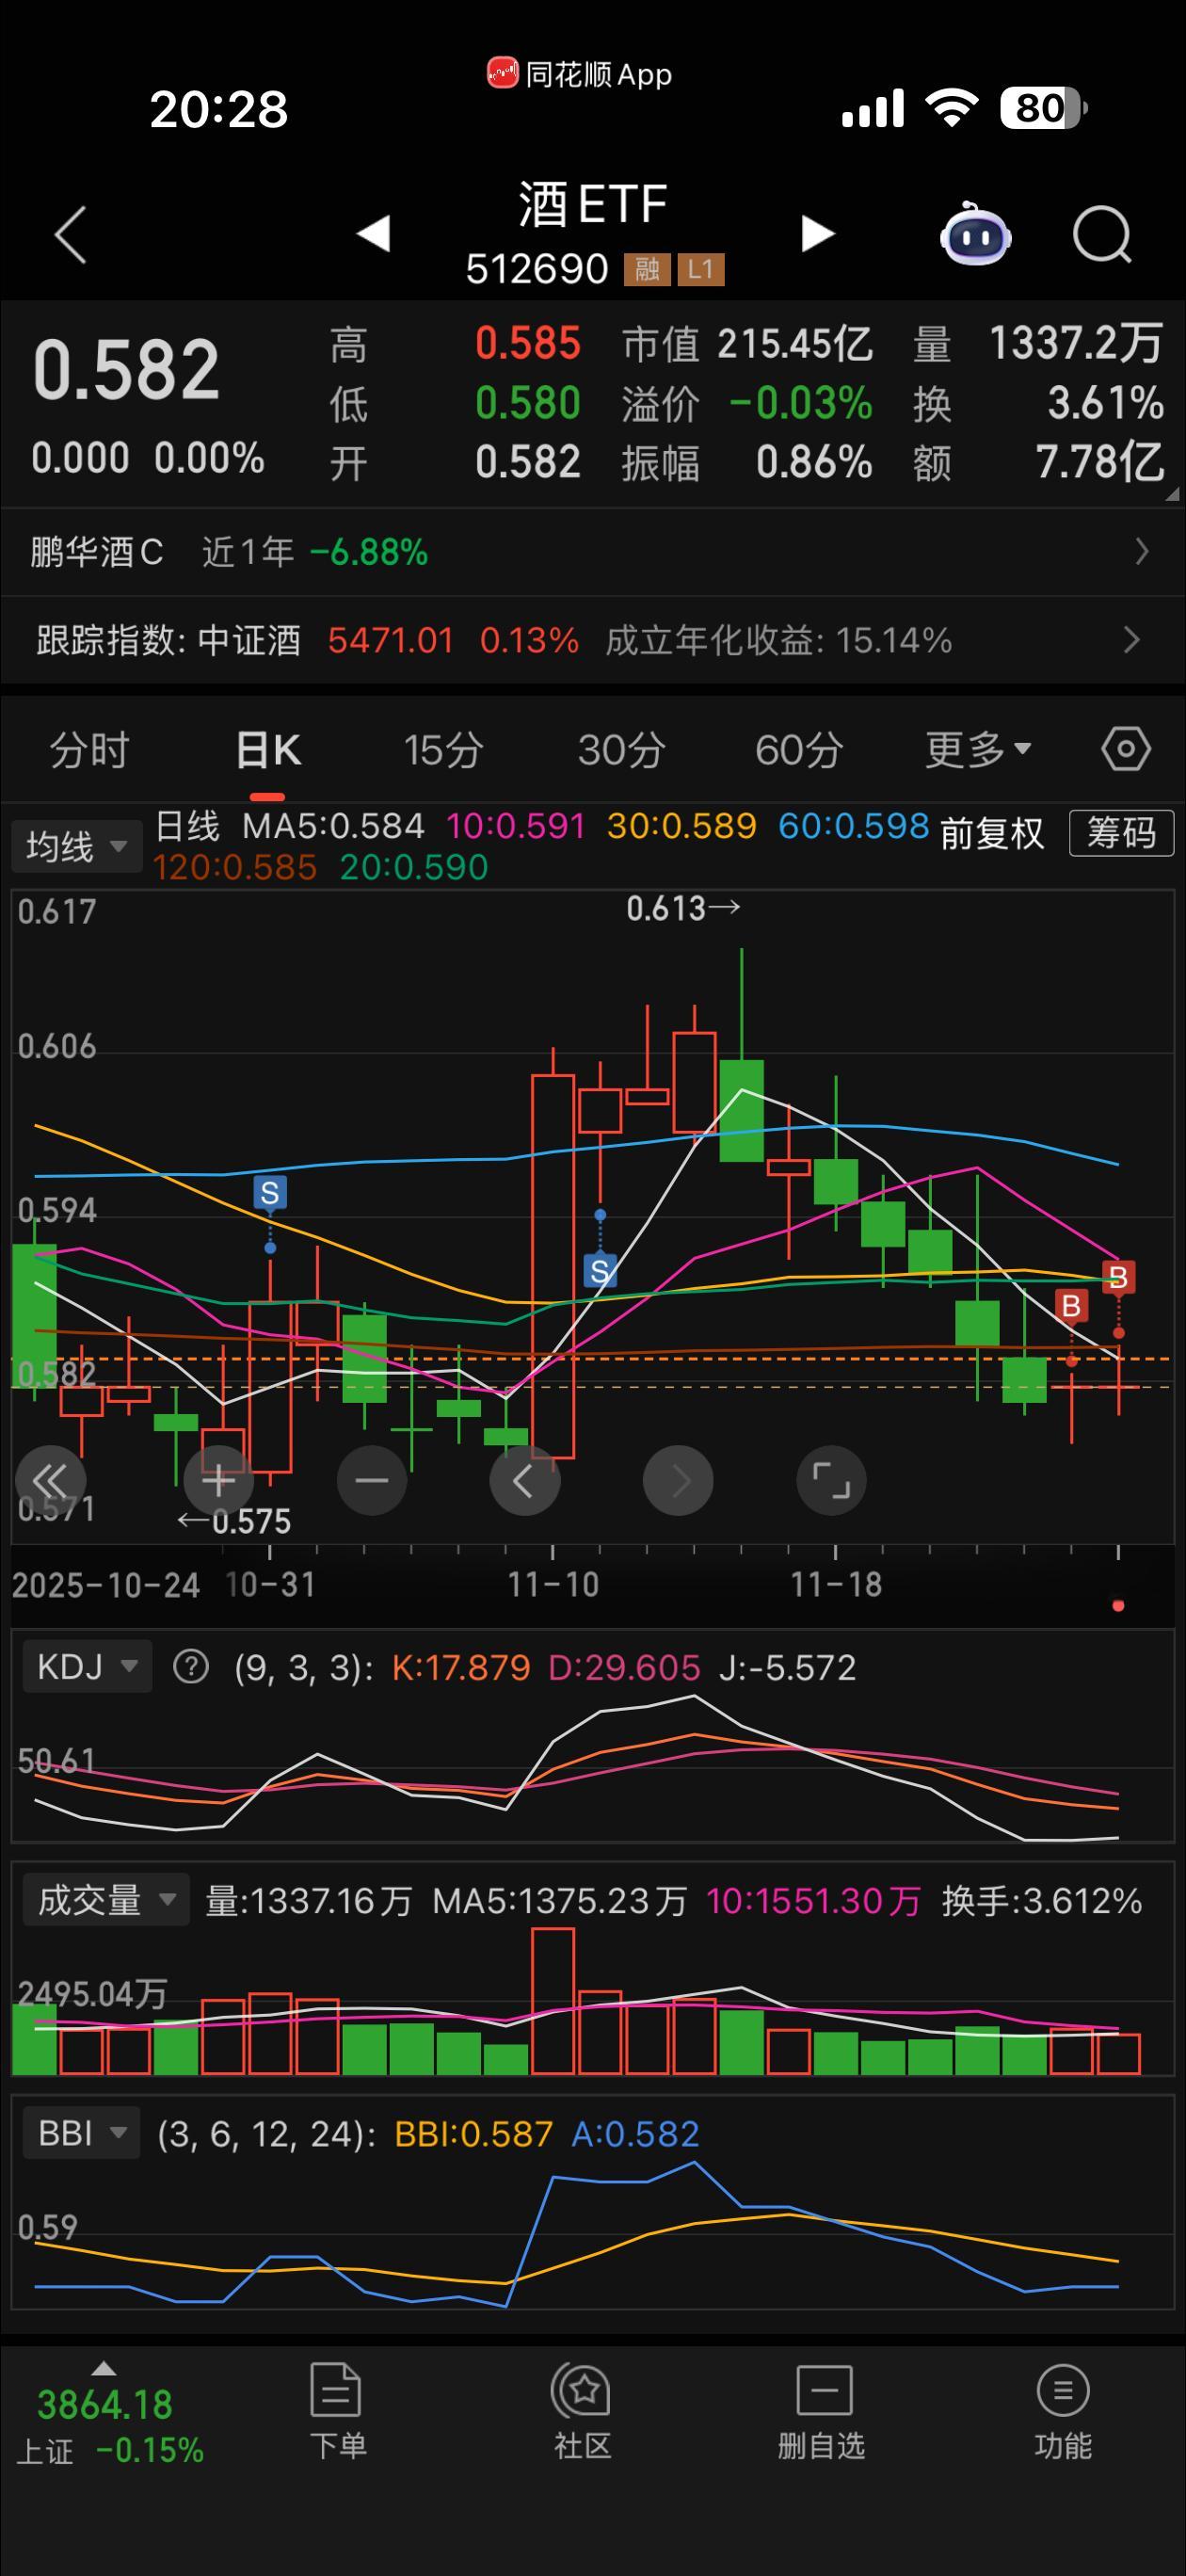This screenshot has width=1186, height=2576.
Task: Open the BBI indicator dropdown
Action: coord(82,2133)
